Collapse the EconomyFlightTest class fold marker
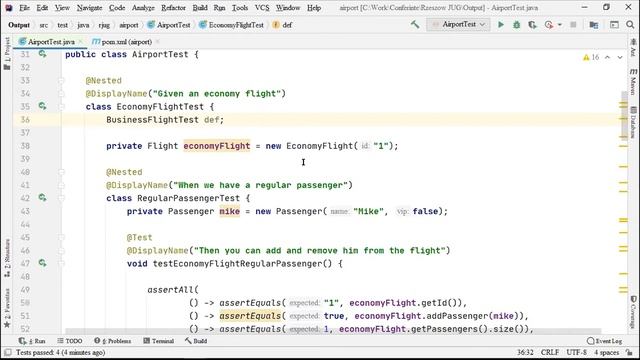 [61, 107]
